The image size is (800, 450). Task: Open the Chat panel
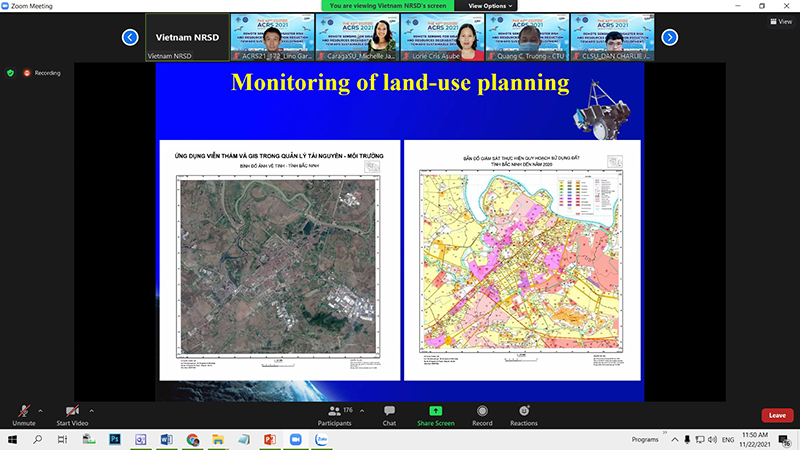(x=389, y=416)
